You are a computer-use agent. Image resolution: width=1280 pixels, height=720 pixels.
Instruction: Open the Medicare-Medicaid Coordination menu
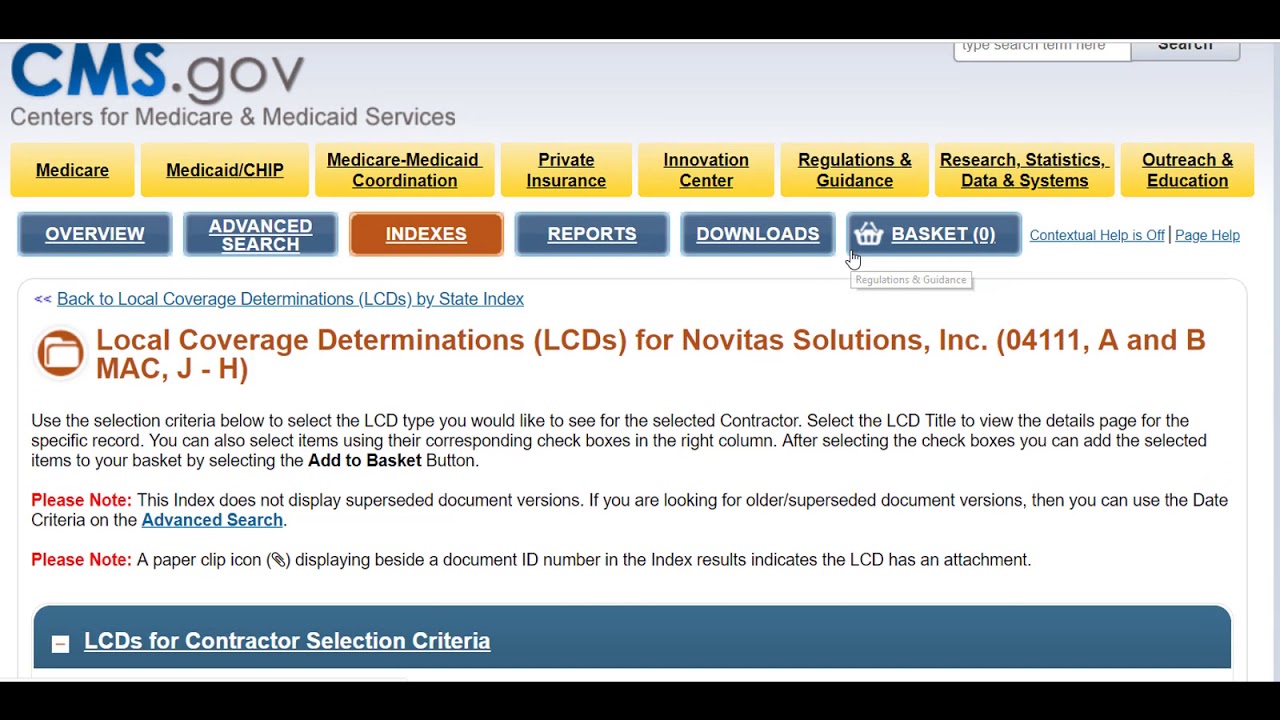click(x=404, y=170)
